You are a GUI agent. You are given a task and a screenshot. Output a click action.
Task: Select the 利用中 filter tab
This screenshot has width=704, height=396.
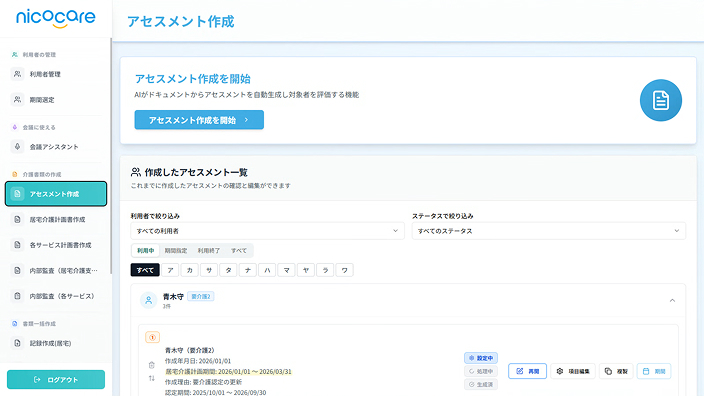tap(145, 251)
